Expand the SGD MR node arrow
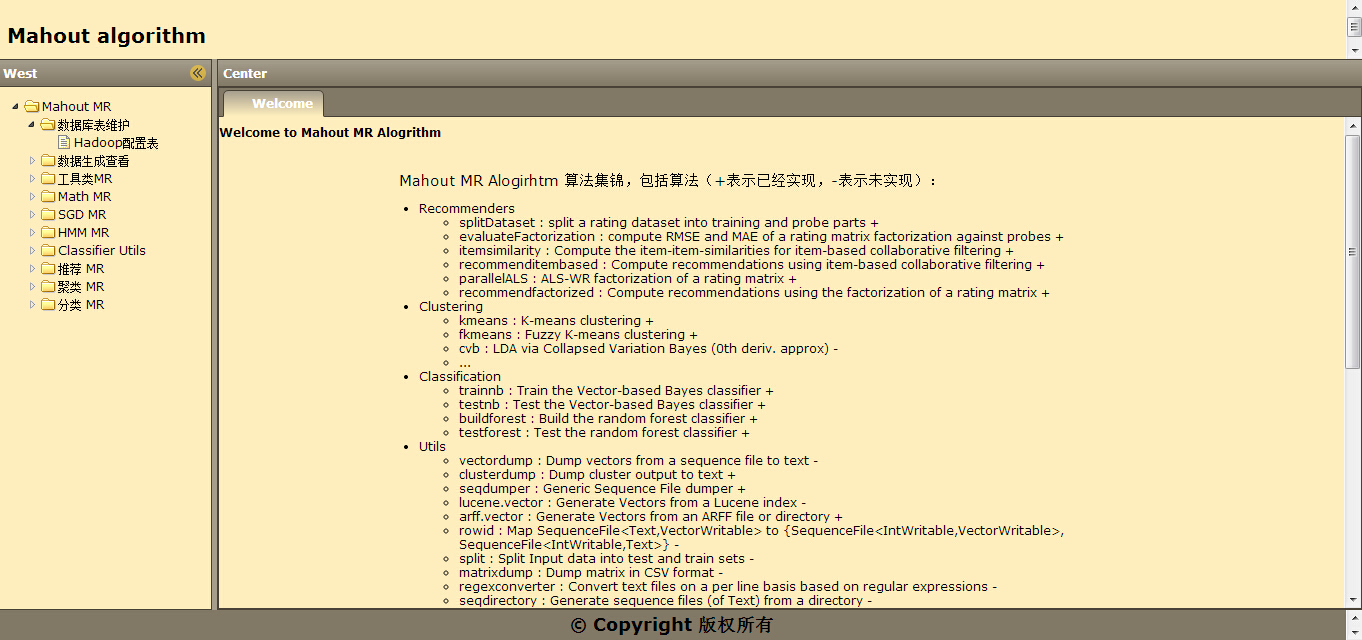The image size is (1362, 640). (32, 215)
